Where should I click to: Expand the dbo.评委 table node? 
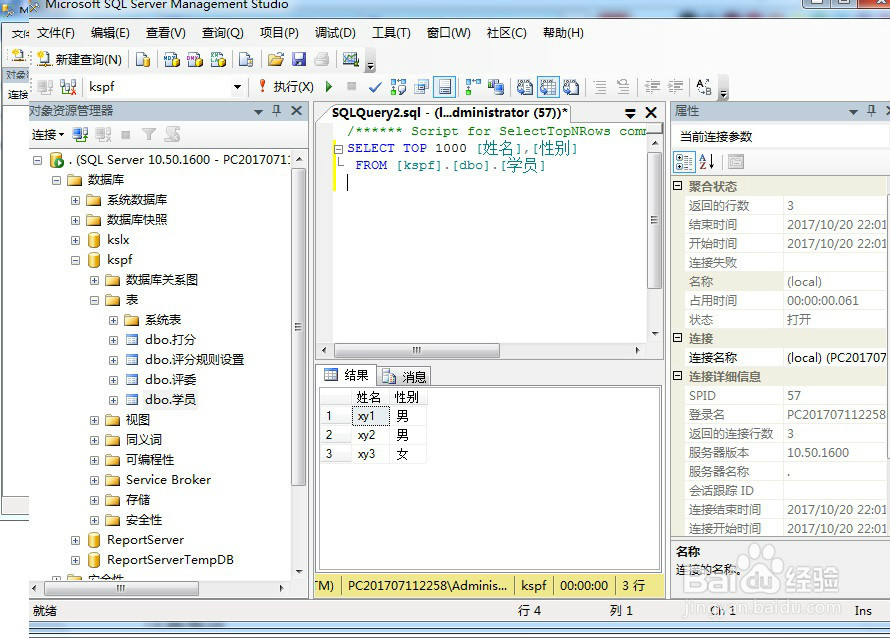pos(113,380)
